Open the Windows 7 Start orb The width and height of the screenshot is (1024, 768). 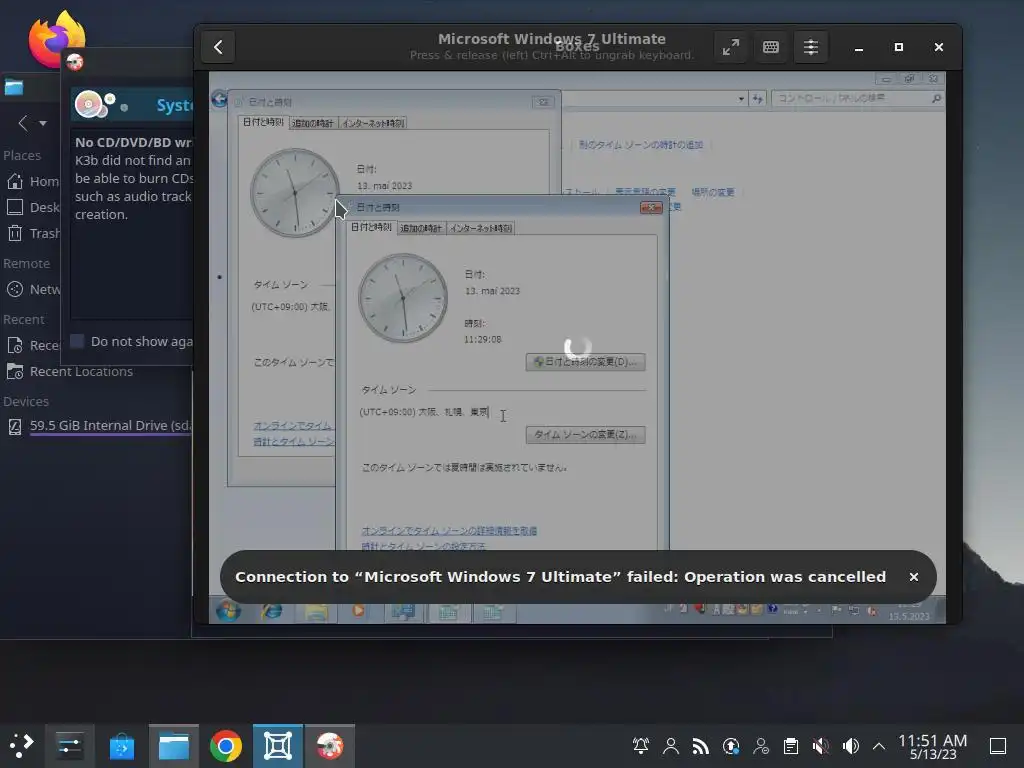click(x=229, y=611)
